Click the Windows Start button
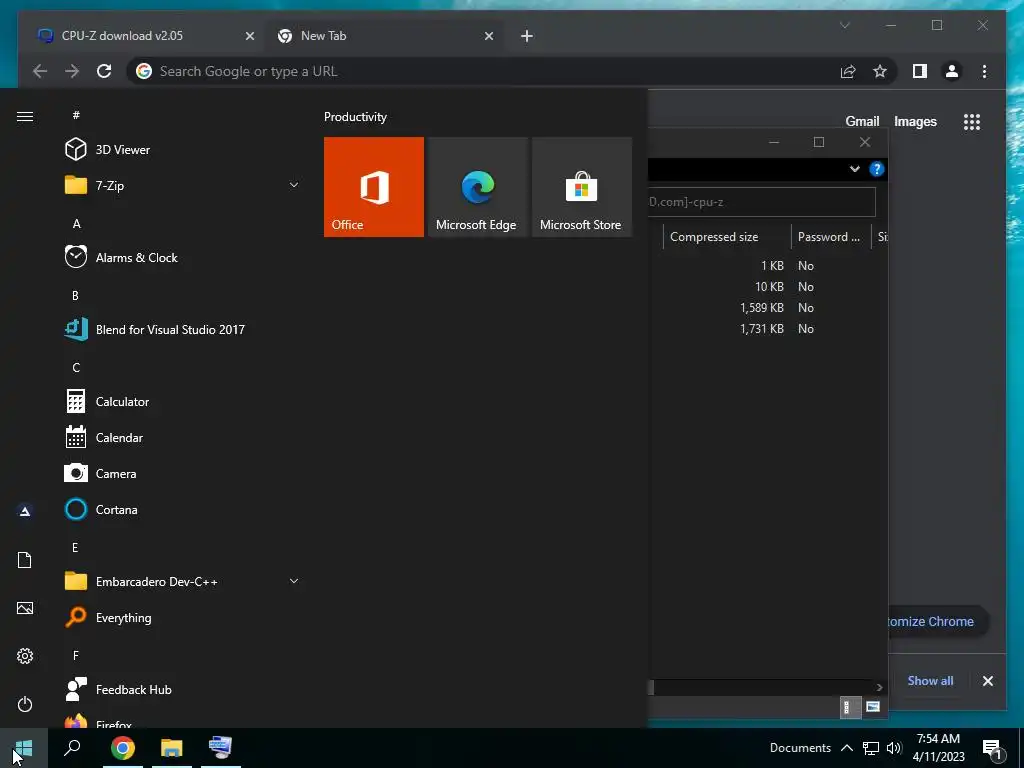1024x768 pixels. tap(24, 748)
